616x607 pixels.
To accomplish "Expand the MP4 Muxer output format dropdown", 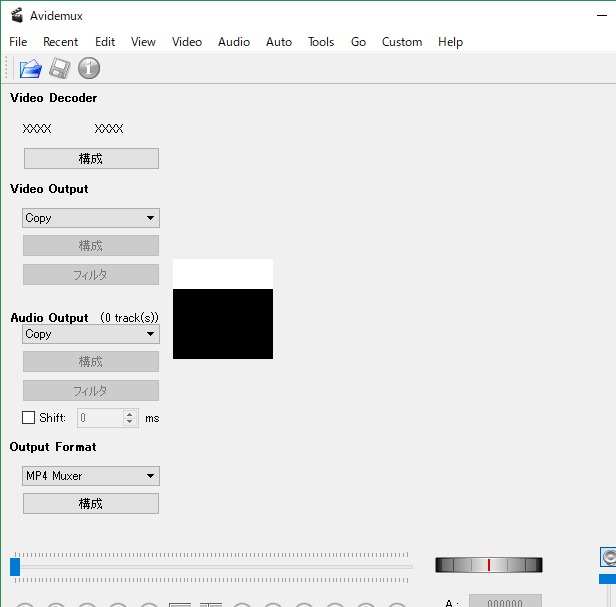I will click(x=91, y=476).
